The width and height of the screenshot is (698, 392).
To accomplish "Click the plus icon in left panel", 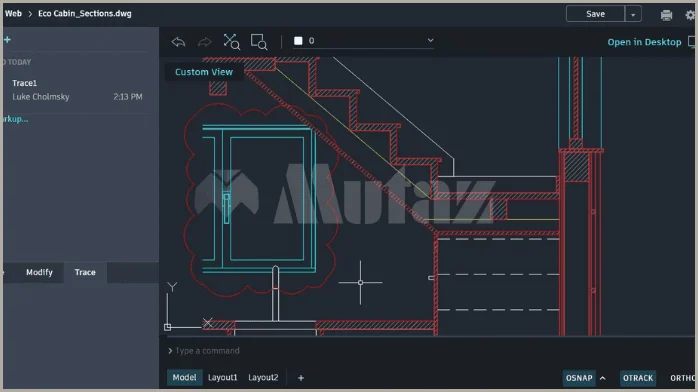I will point(7,40).
